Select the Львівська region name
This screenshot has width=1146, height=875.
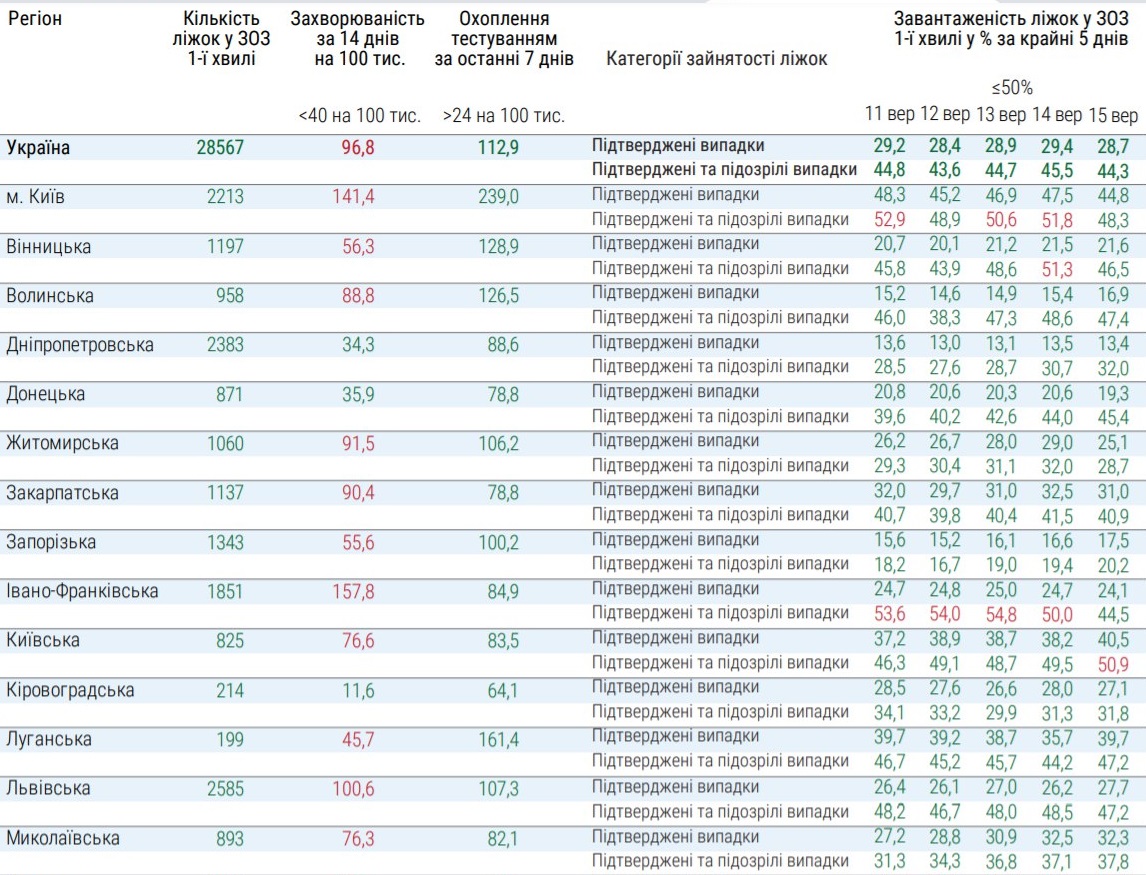pyautogui.click(x=48, y=788)
